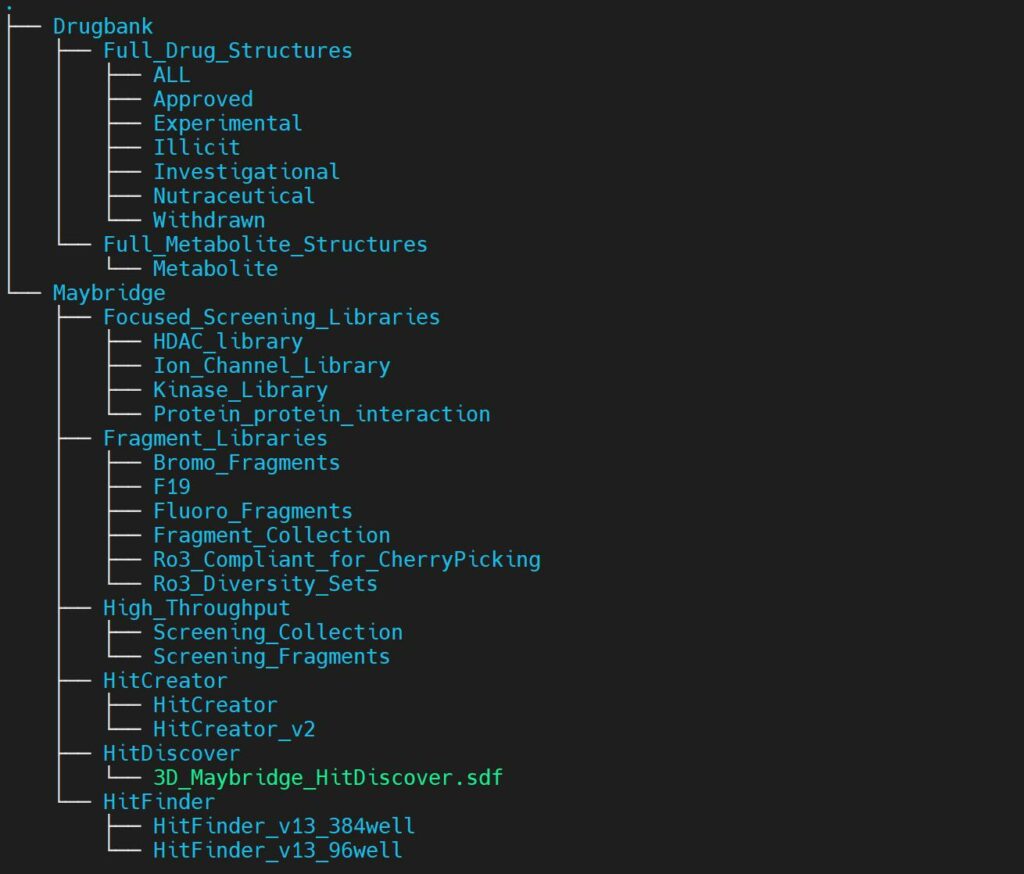Select the Maybridge directory name
1024x874 pixels.
click(109, 293)
